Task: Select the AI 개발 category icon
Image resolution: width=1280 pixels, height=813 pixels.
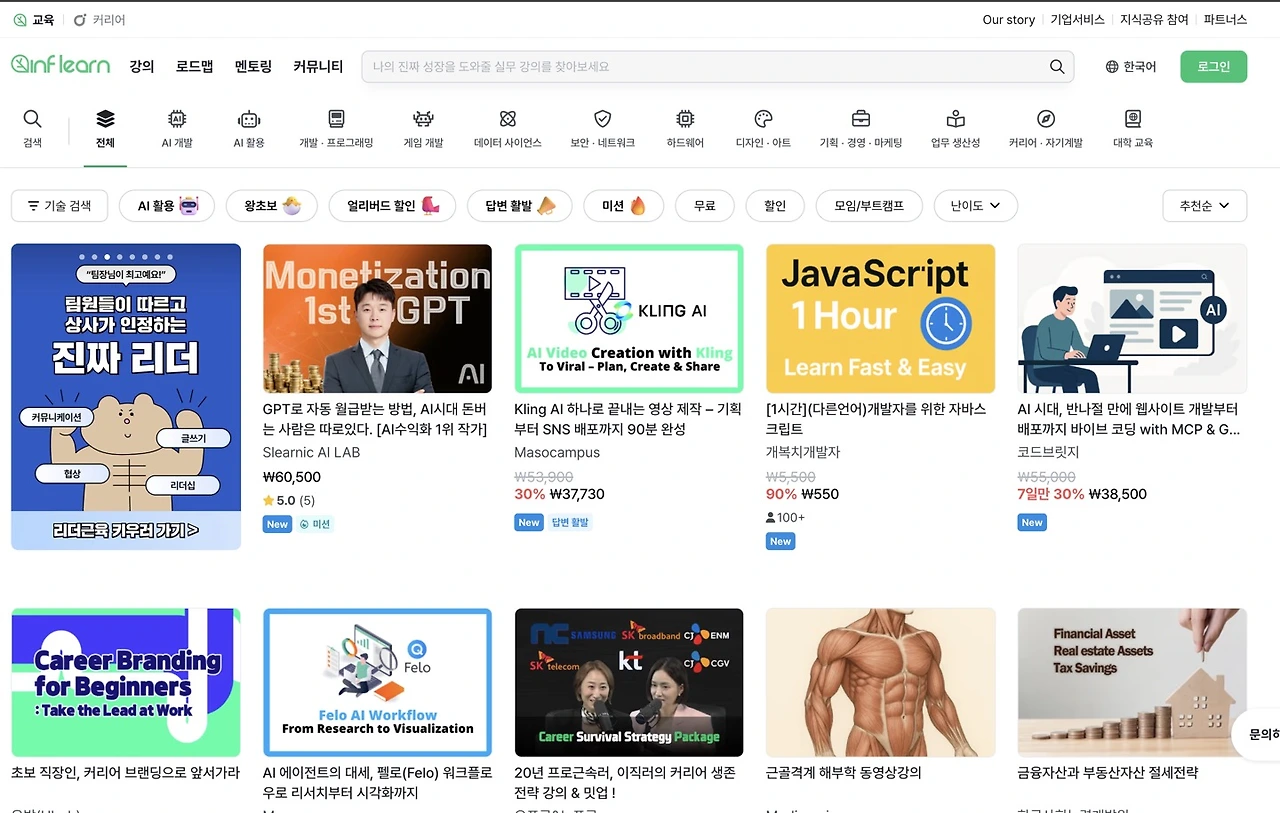Action: tap(177, 119)
